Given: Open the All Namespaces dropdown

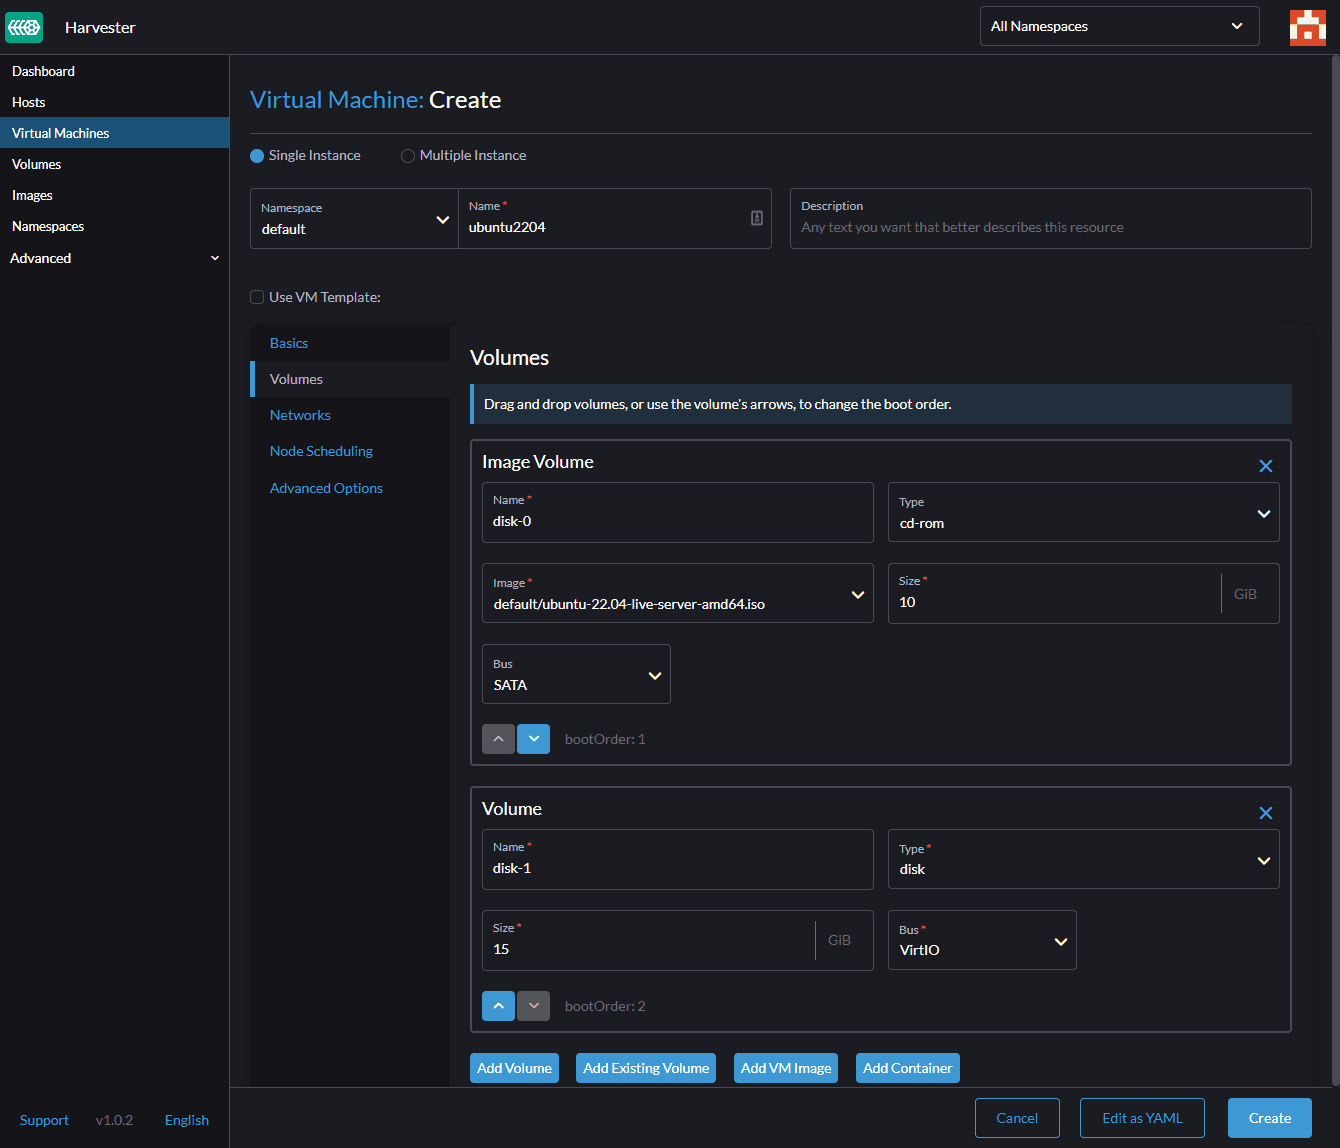Looking at the screenshot, I should [x=1118, y=26].
